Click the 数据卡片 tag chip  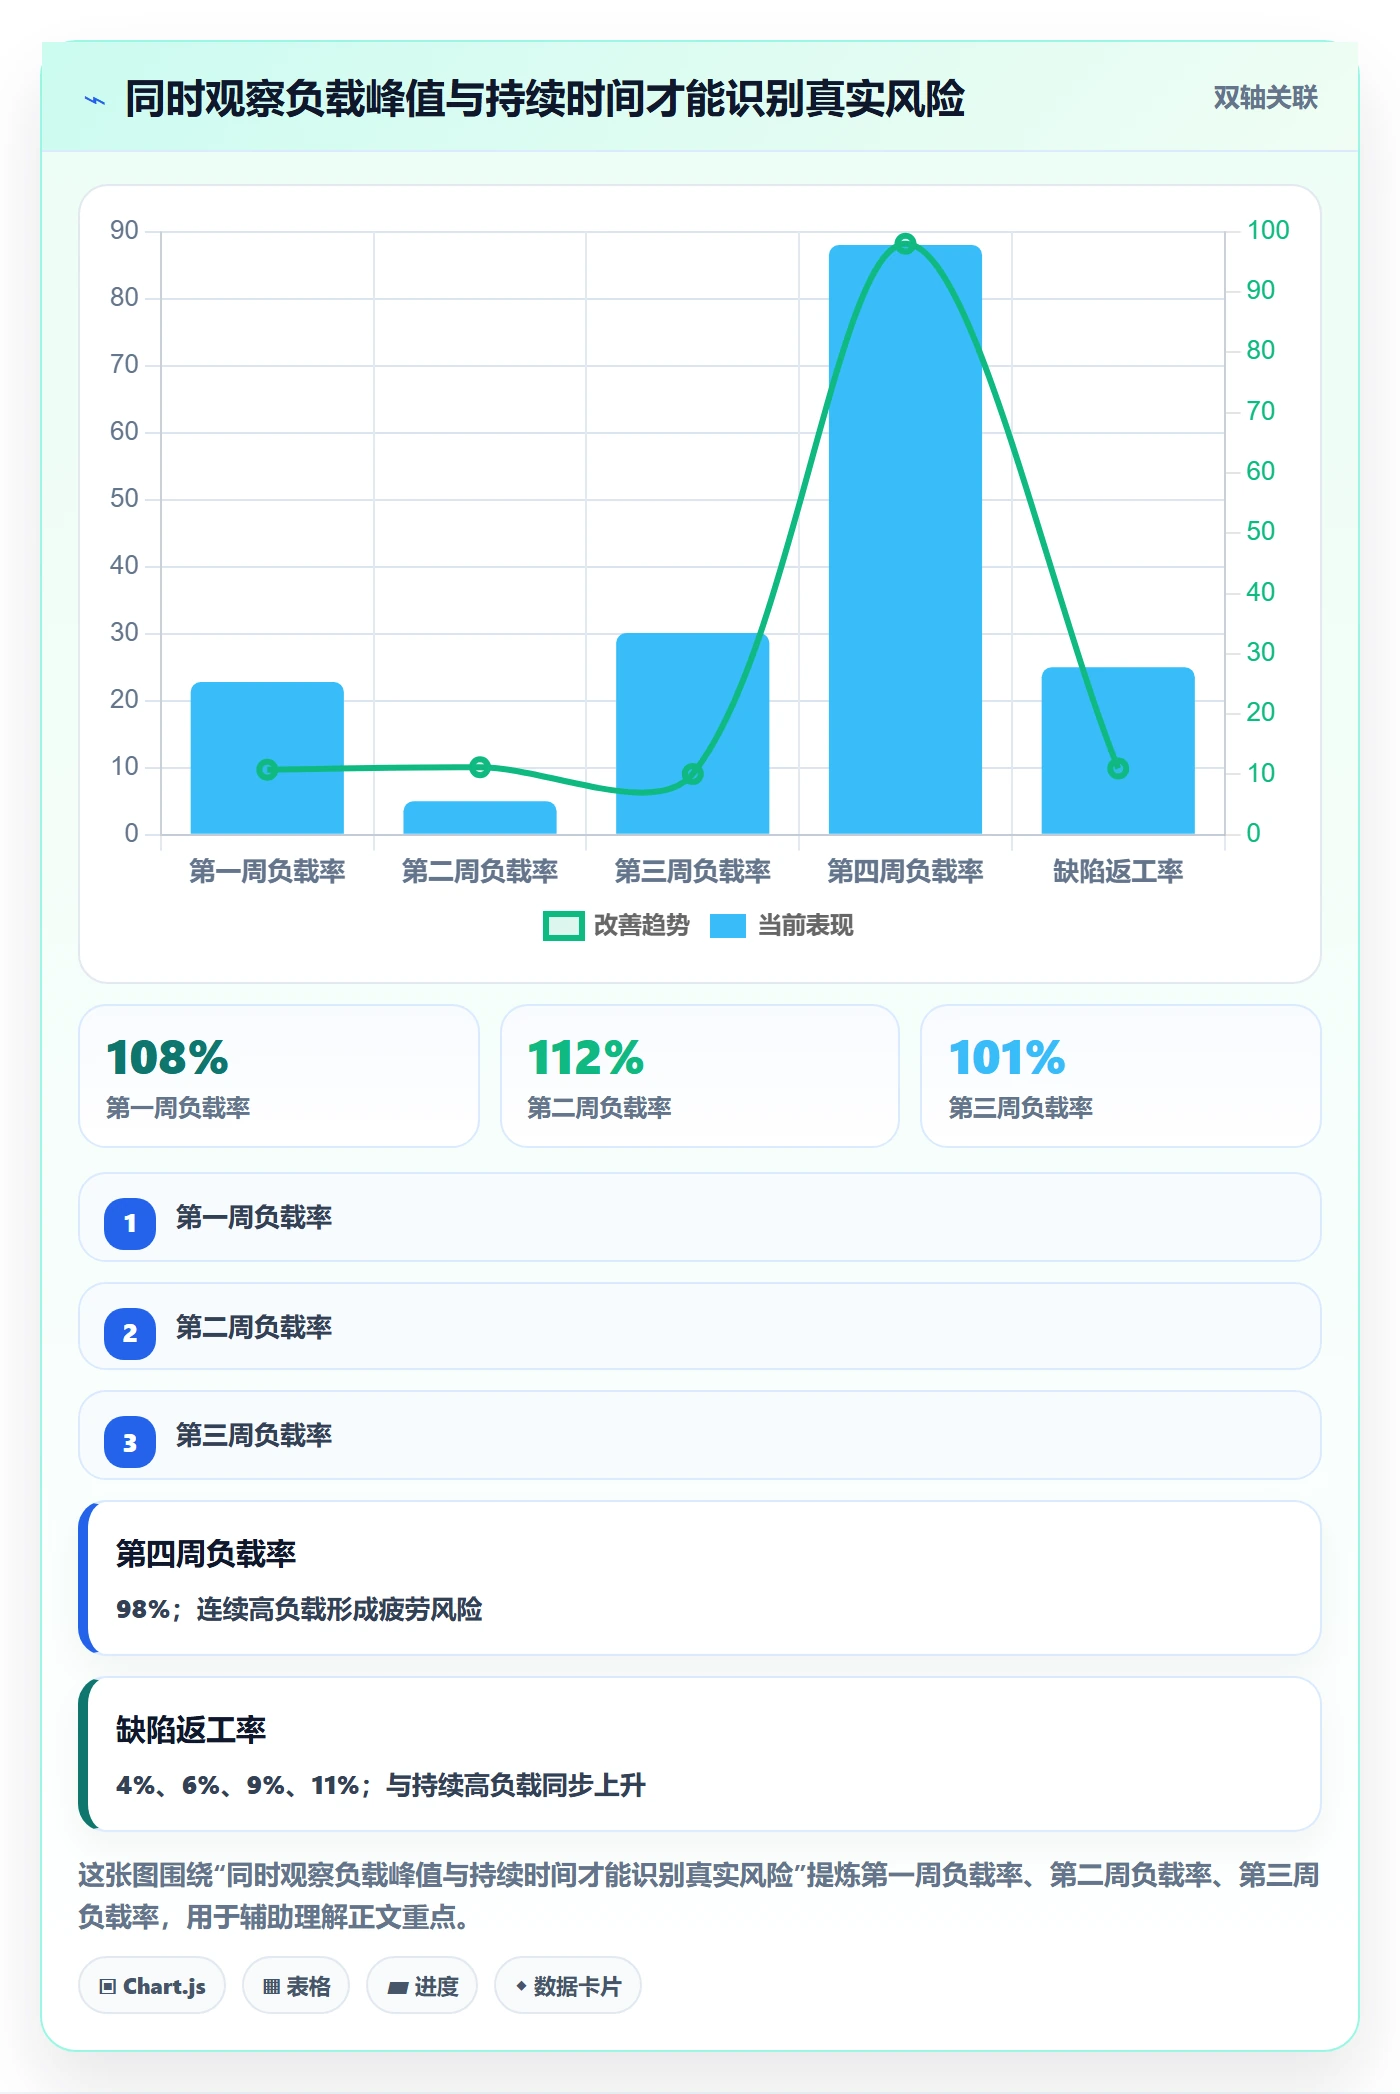pyautogui.click(x=568, y=1986)
